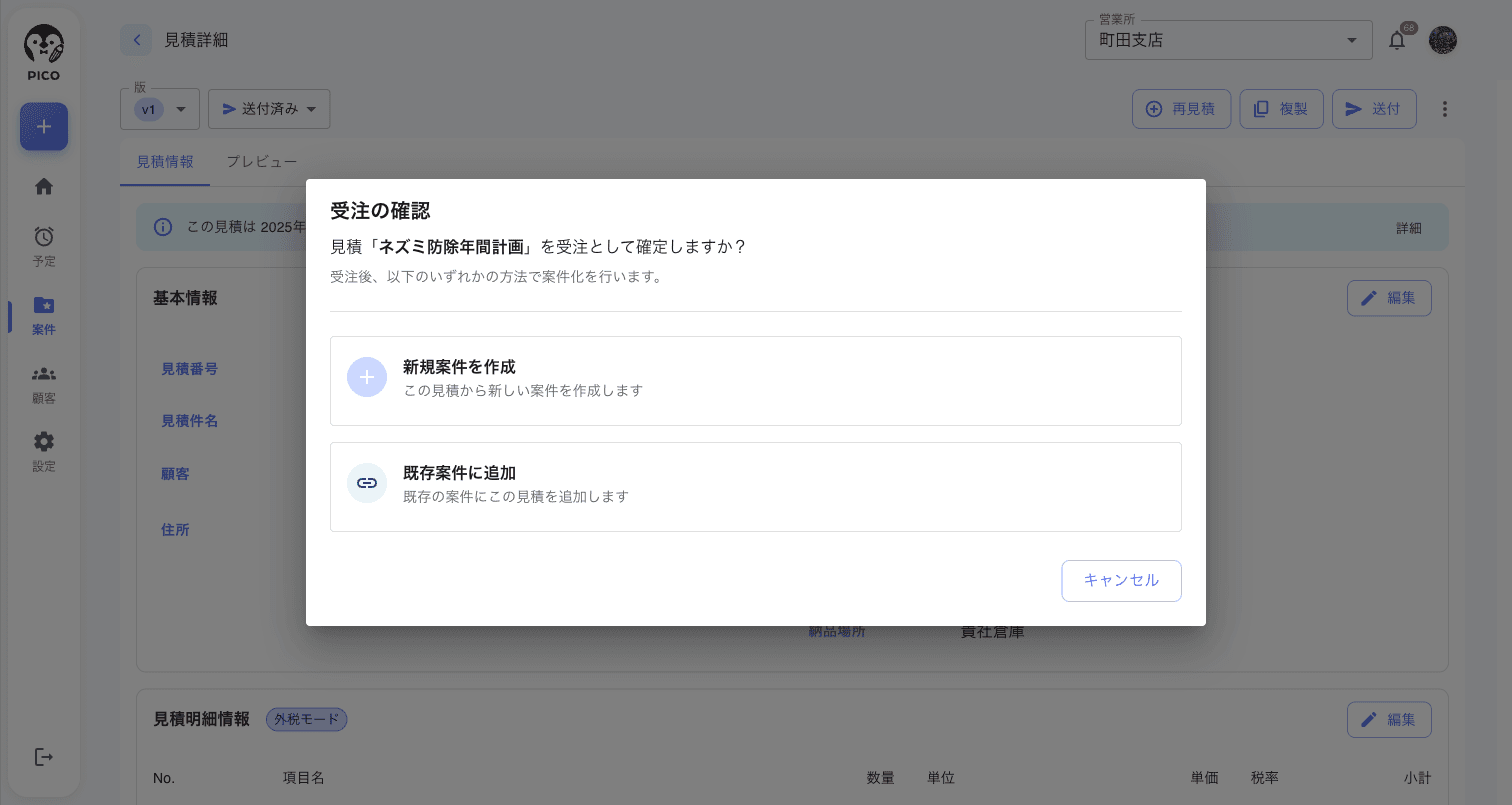Viewport: 1512px width, 805px height.
Task: Open the user avatar menu
Action: tap(1443, 40)
